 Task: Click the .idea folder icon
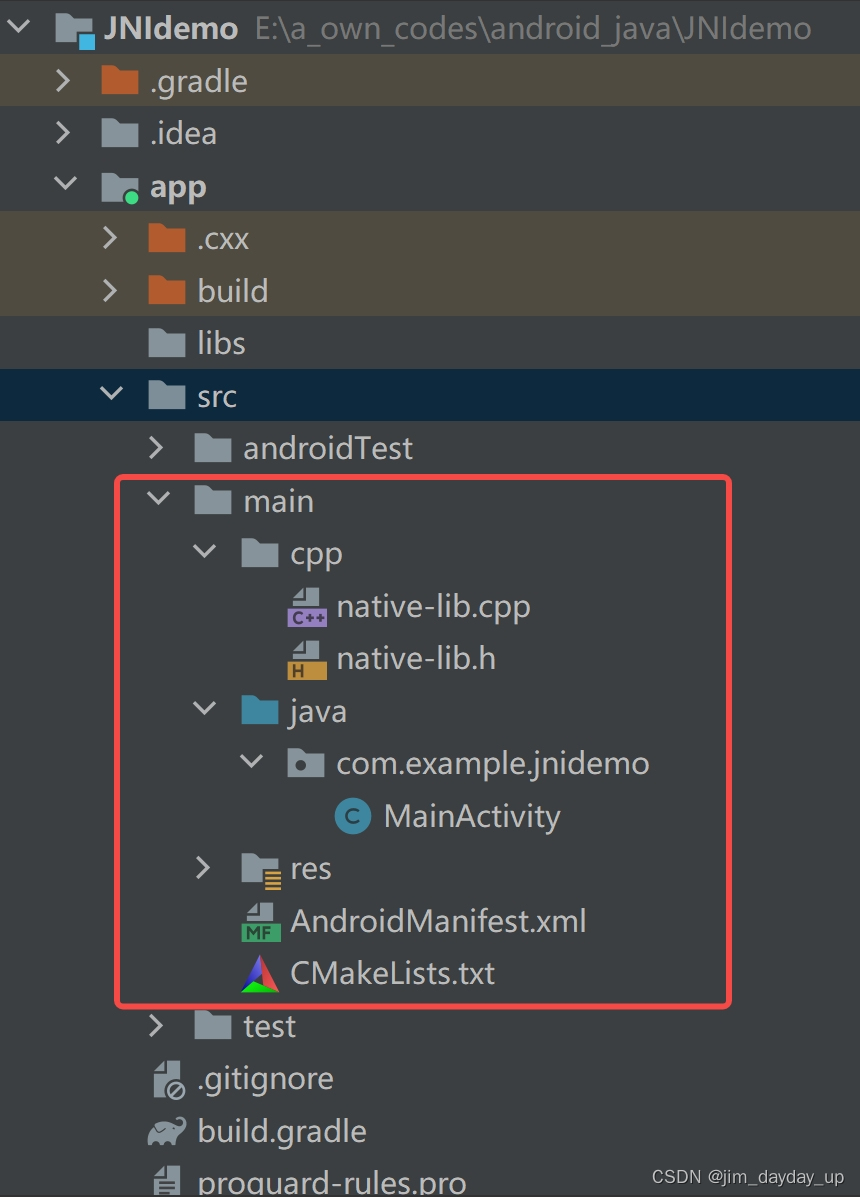(120, 133)
